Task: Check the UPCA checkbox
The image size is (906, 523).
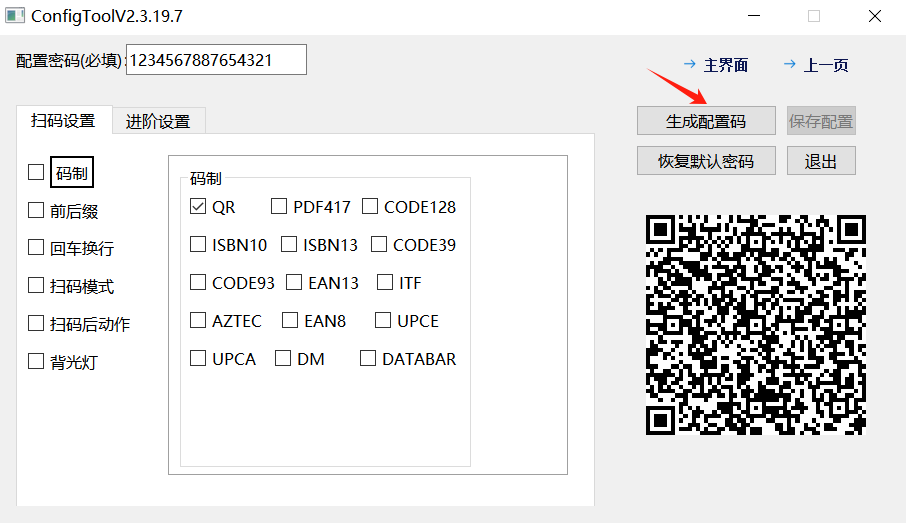Action: pos(198,358)
